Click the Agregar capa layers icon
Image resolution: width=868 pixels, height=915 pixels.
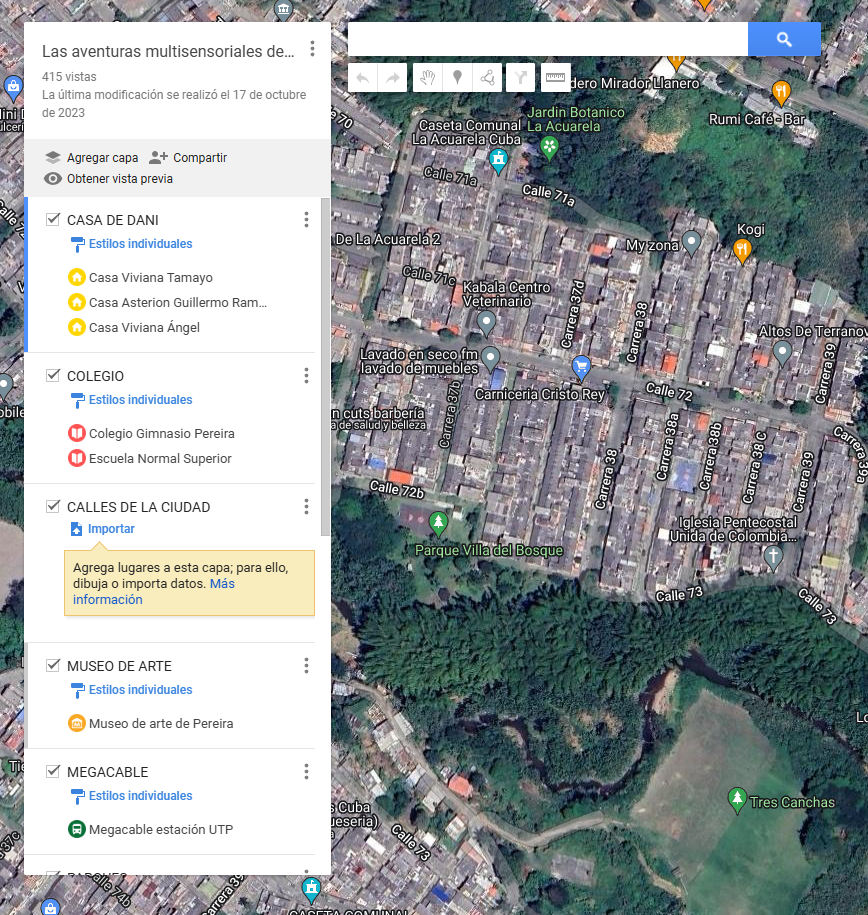pyautogui.click(x=53, y=157)
